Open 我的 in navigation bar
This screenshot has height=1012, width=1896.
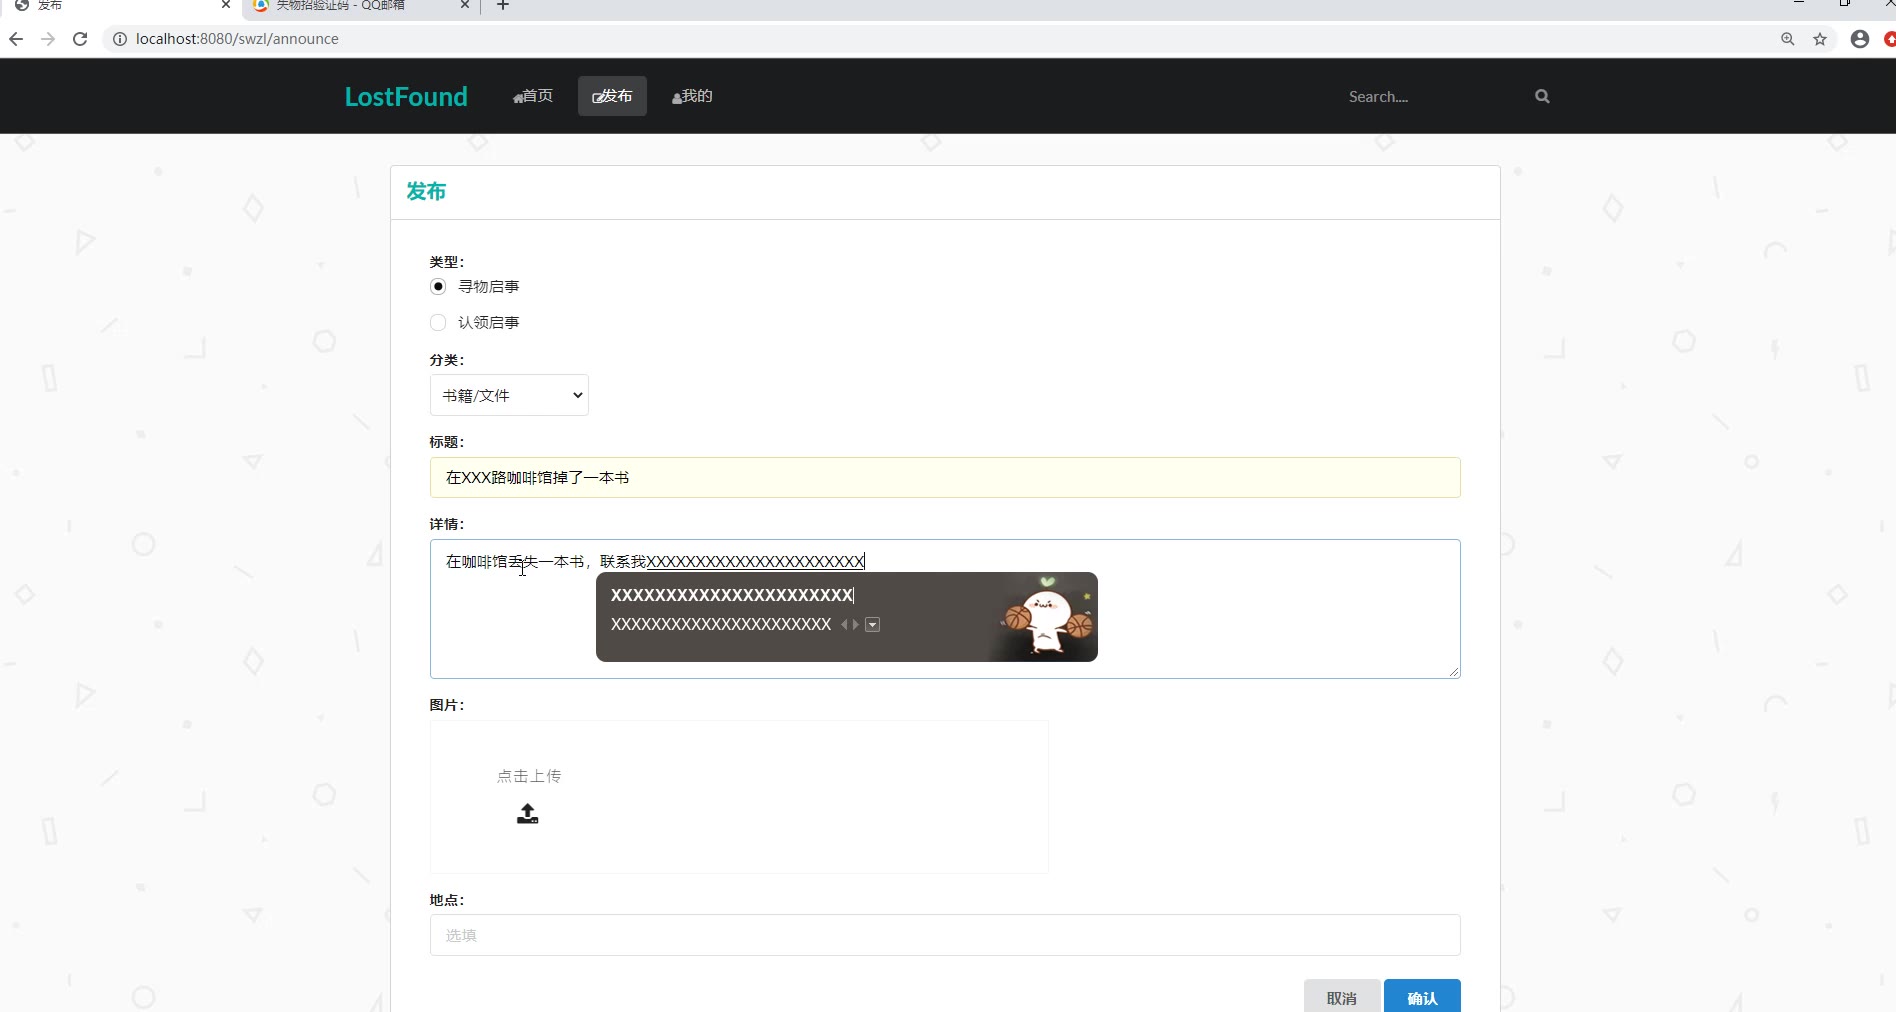point(692,96)
